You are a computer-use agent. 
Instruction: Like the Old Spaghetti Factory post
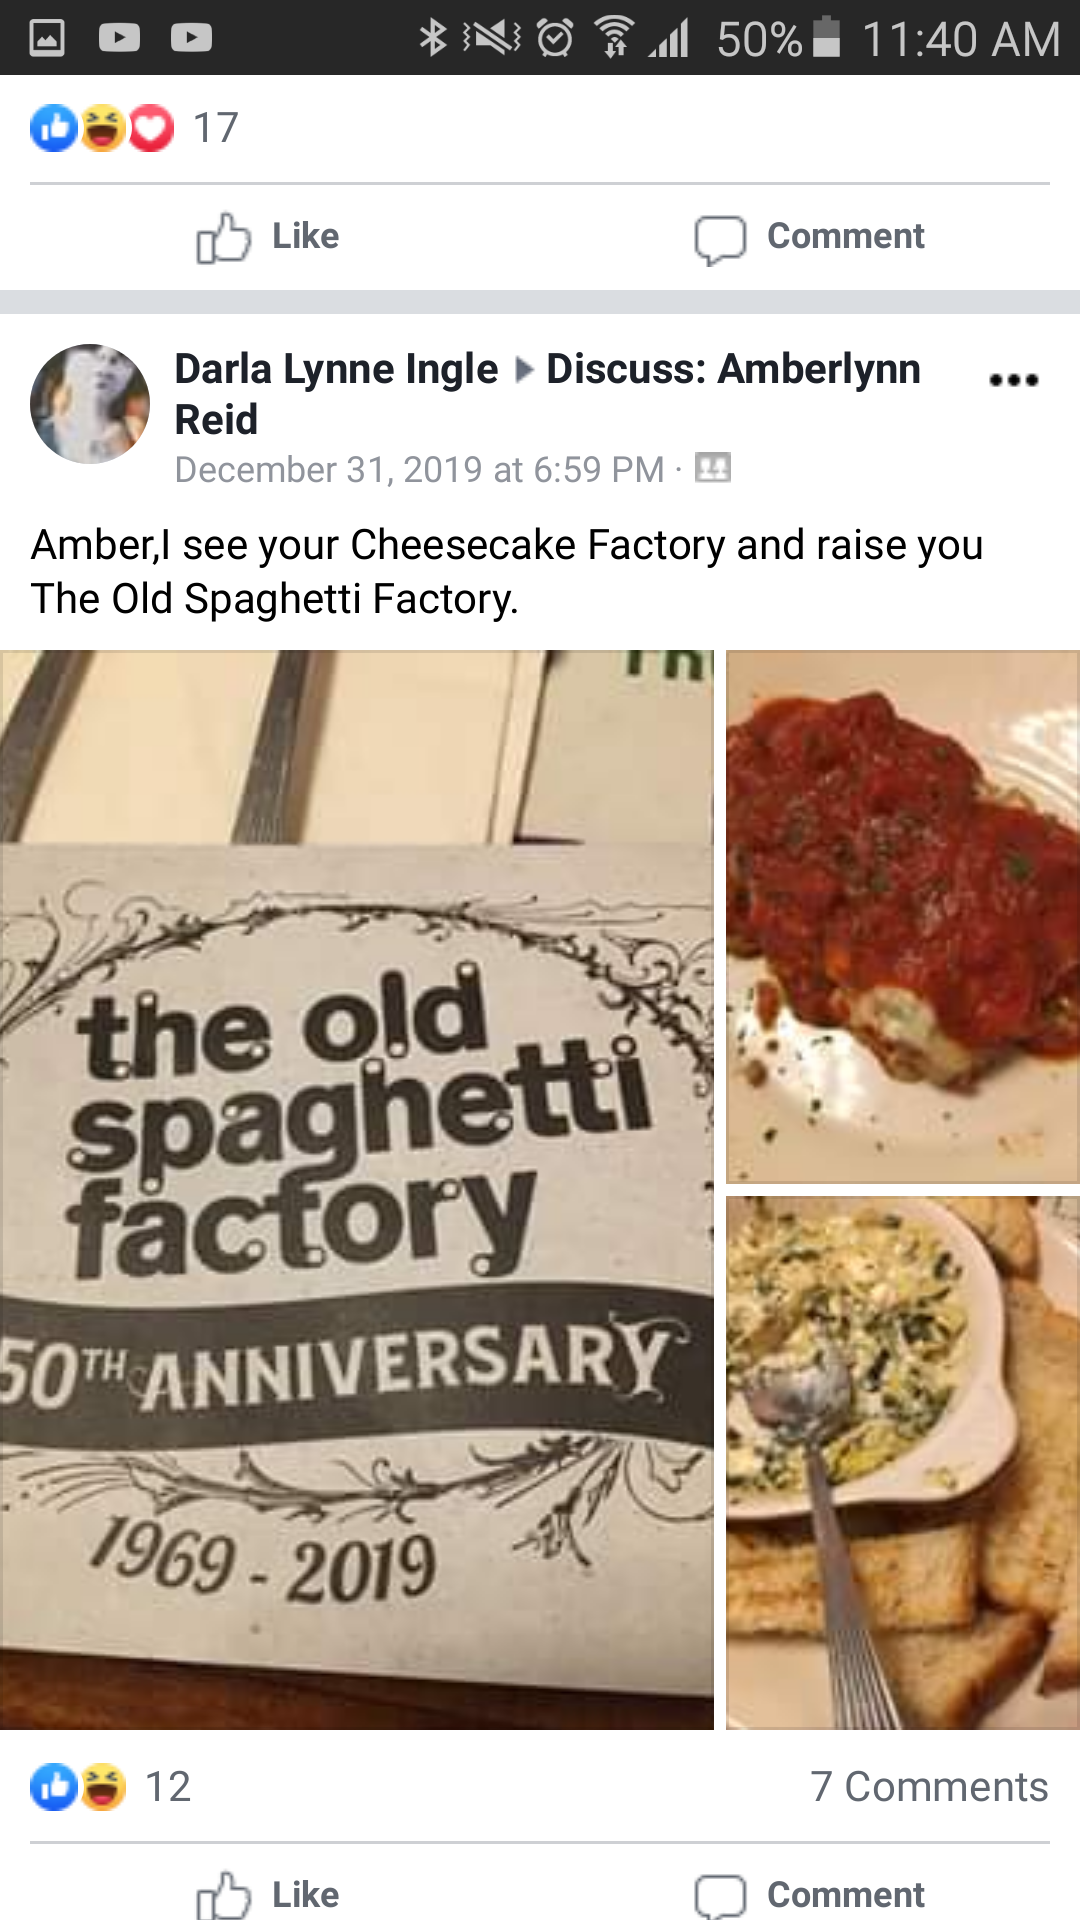click(x=268, y=1895)
